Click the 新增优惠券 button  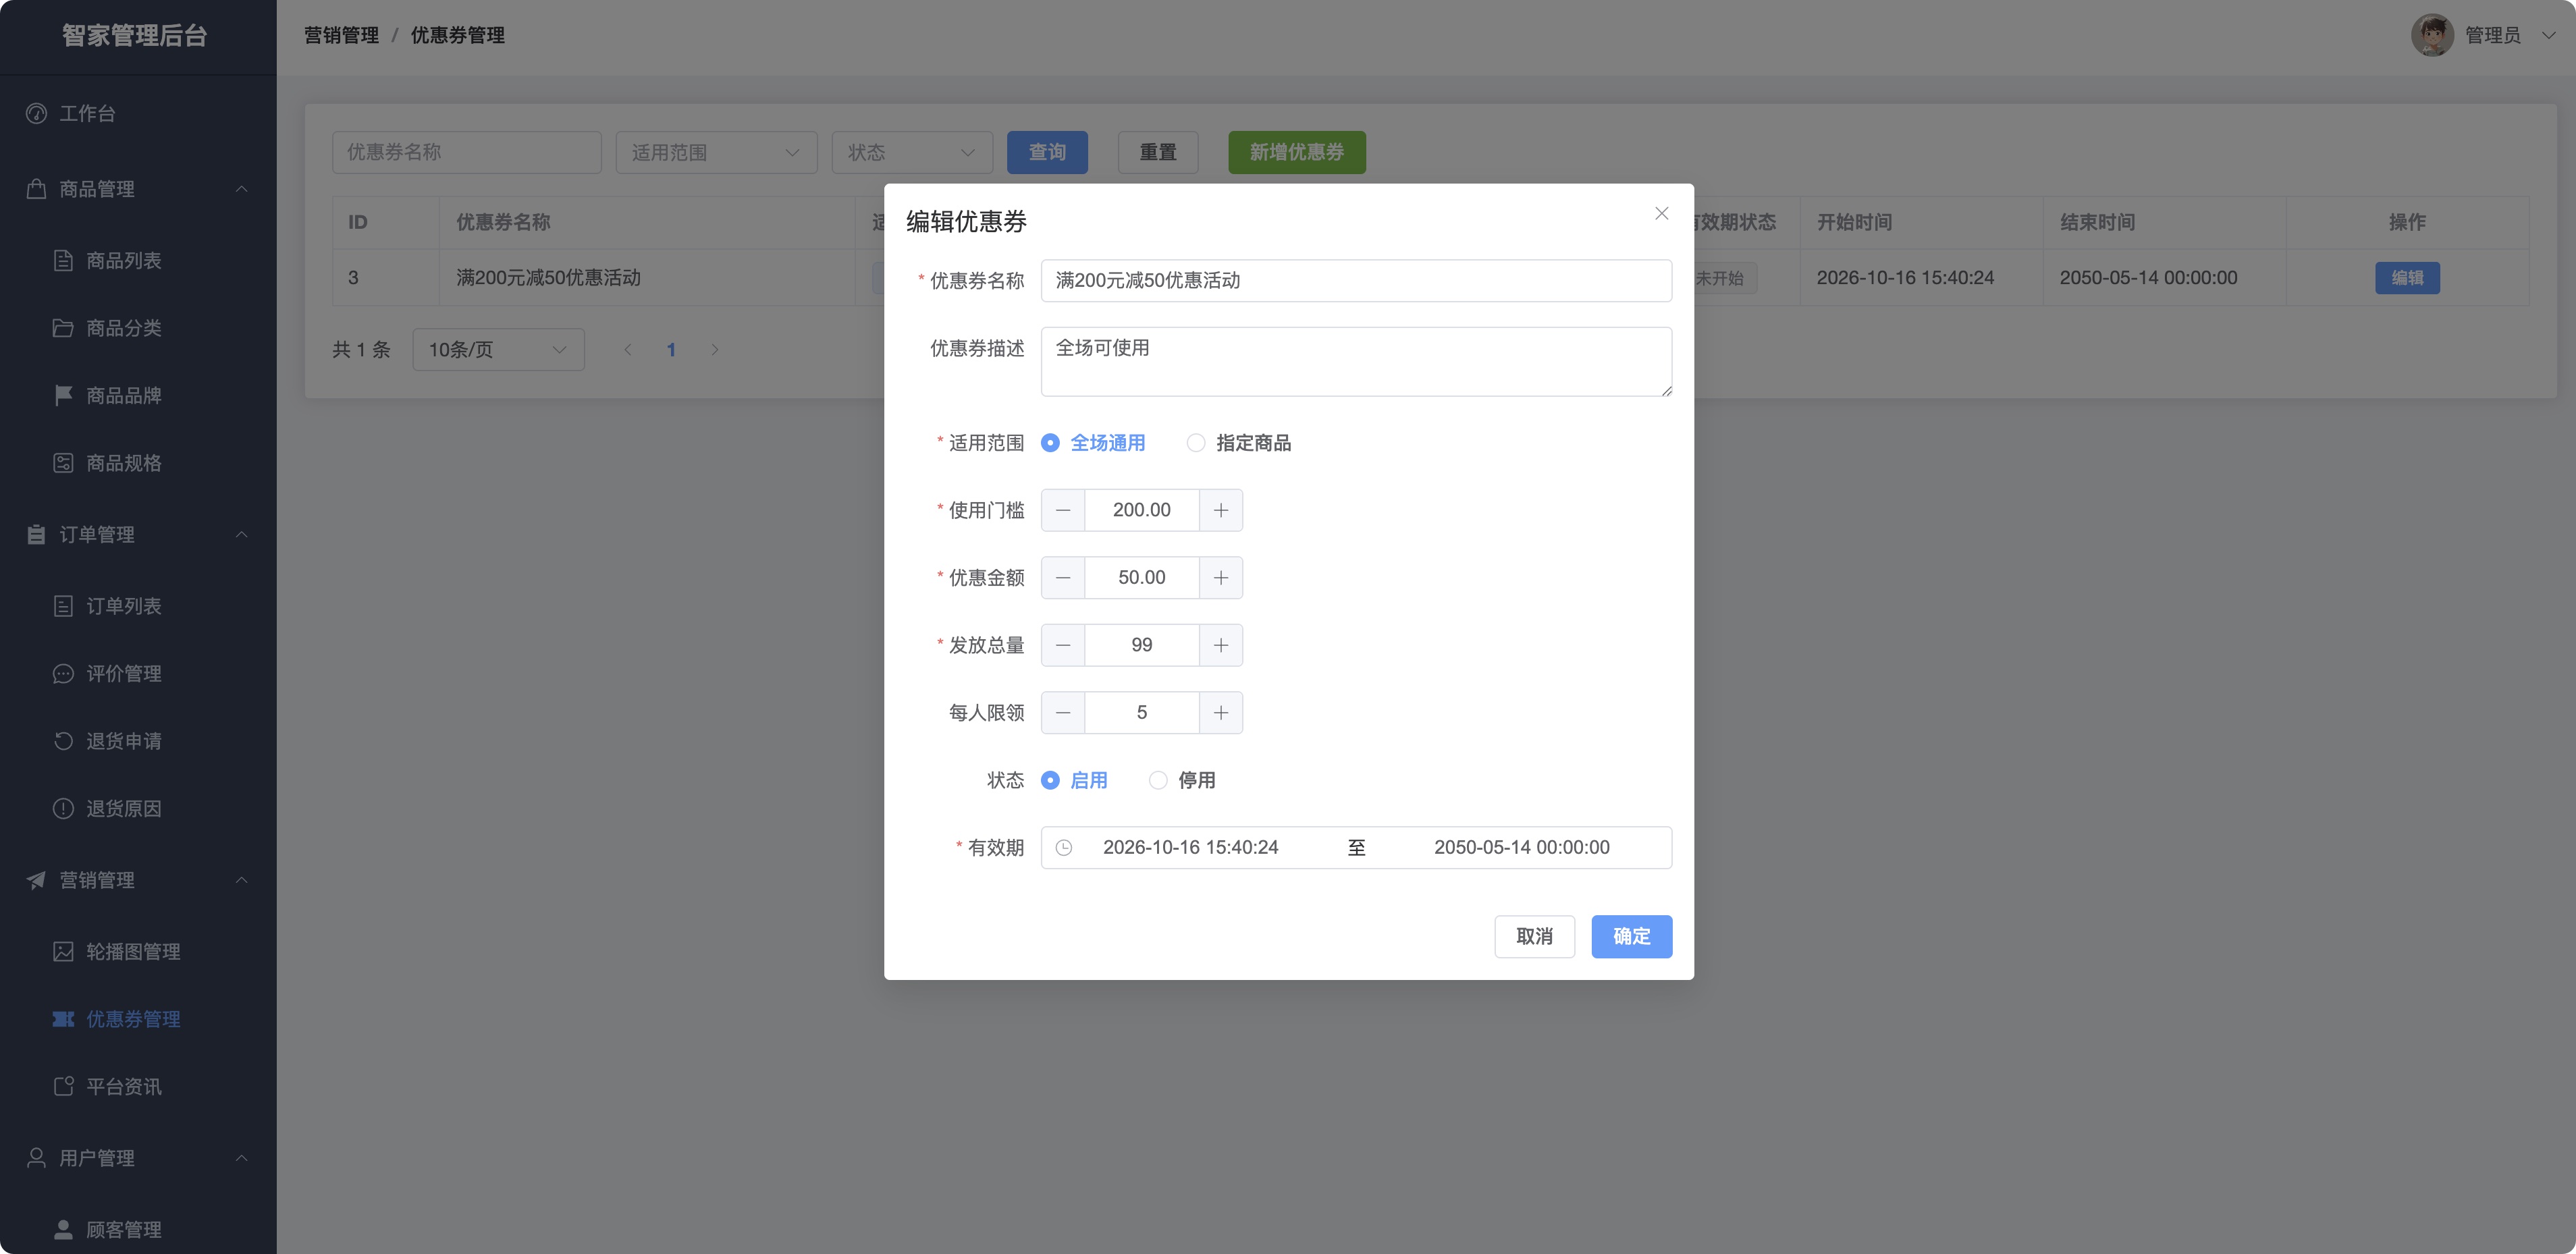click(1297, 152)
